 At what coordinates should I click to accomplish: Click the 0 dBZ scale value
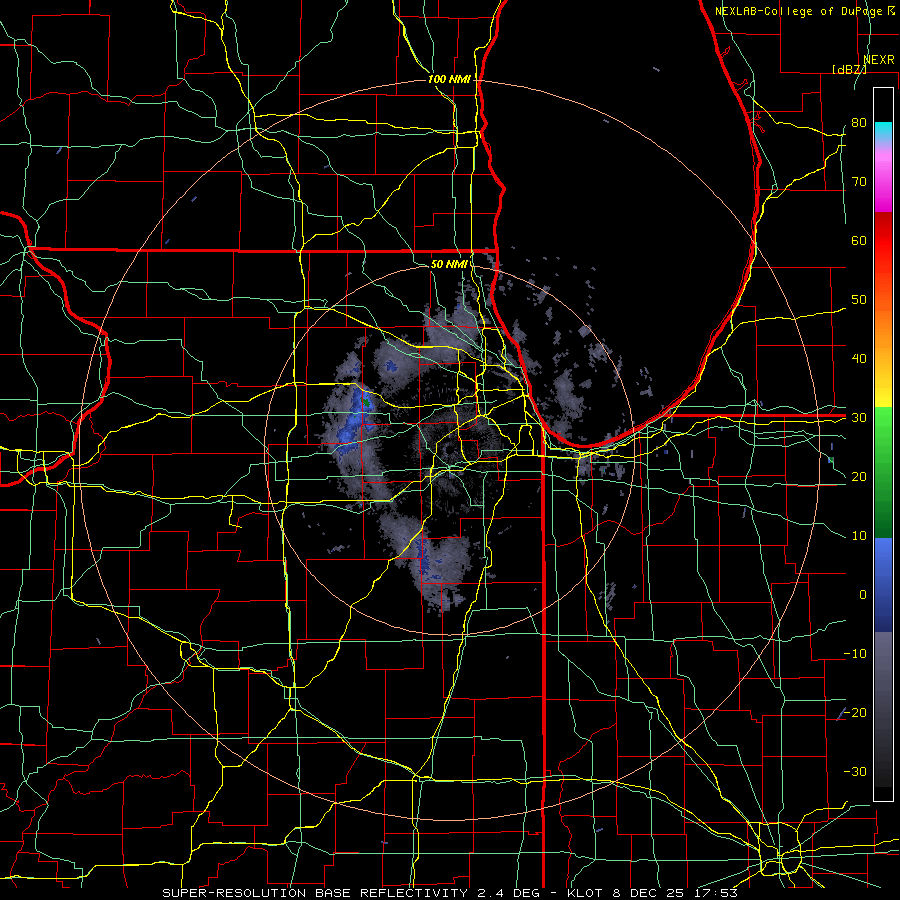(x=863, y=595)
